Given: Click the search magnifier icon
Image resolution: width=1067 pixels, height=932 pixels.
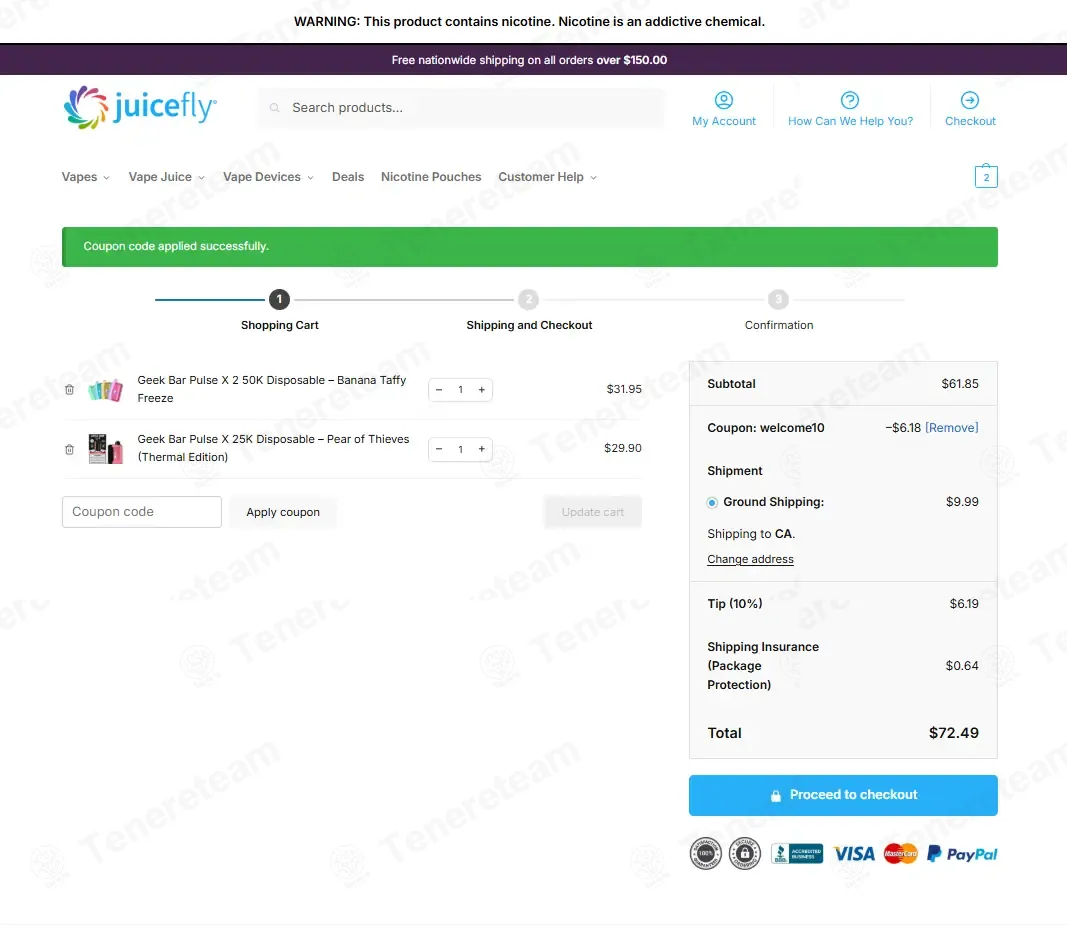Looking at the screenshot, I should 274,107.
